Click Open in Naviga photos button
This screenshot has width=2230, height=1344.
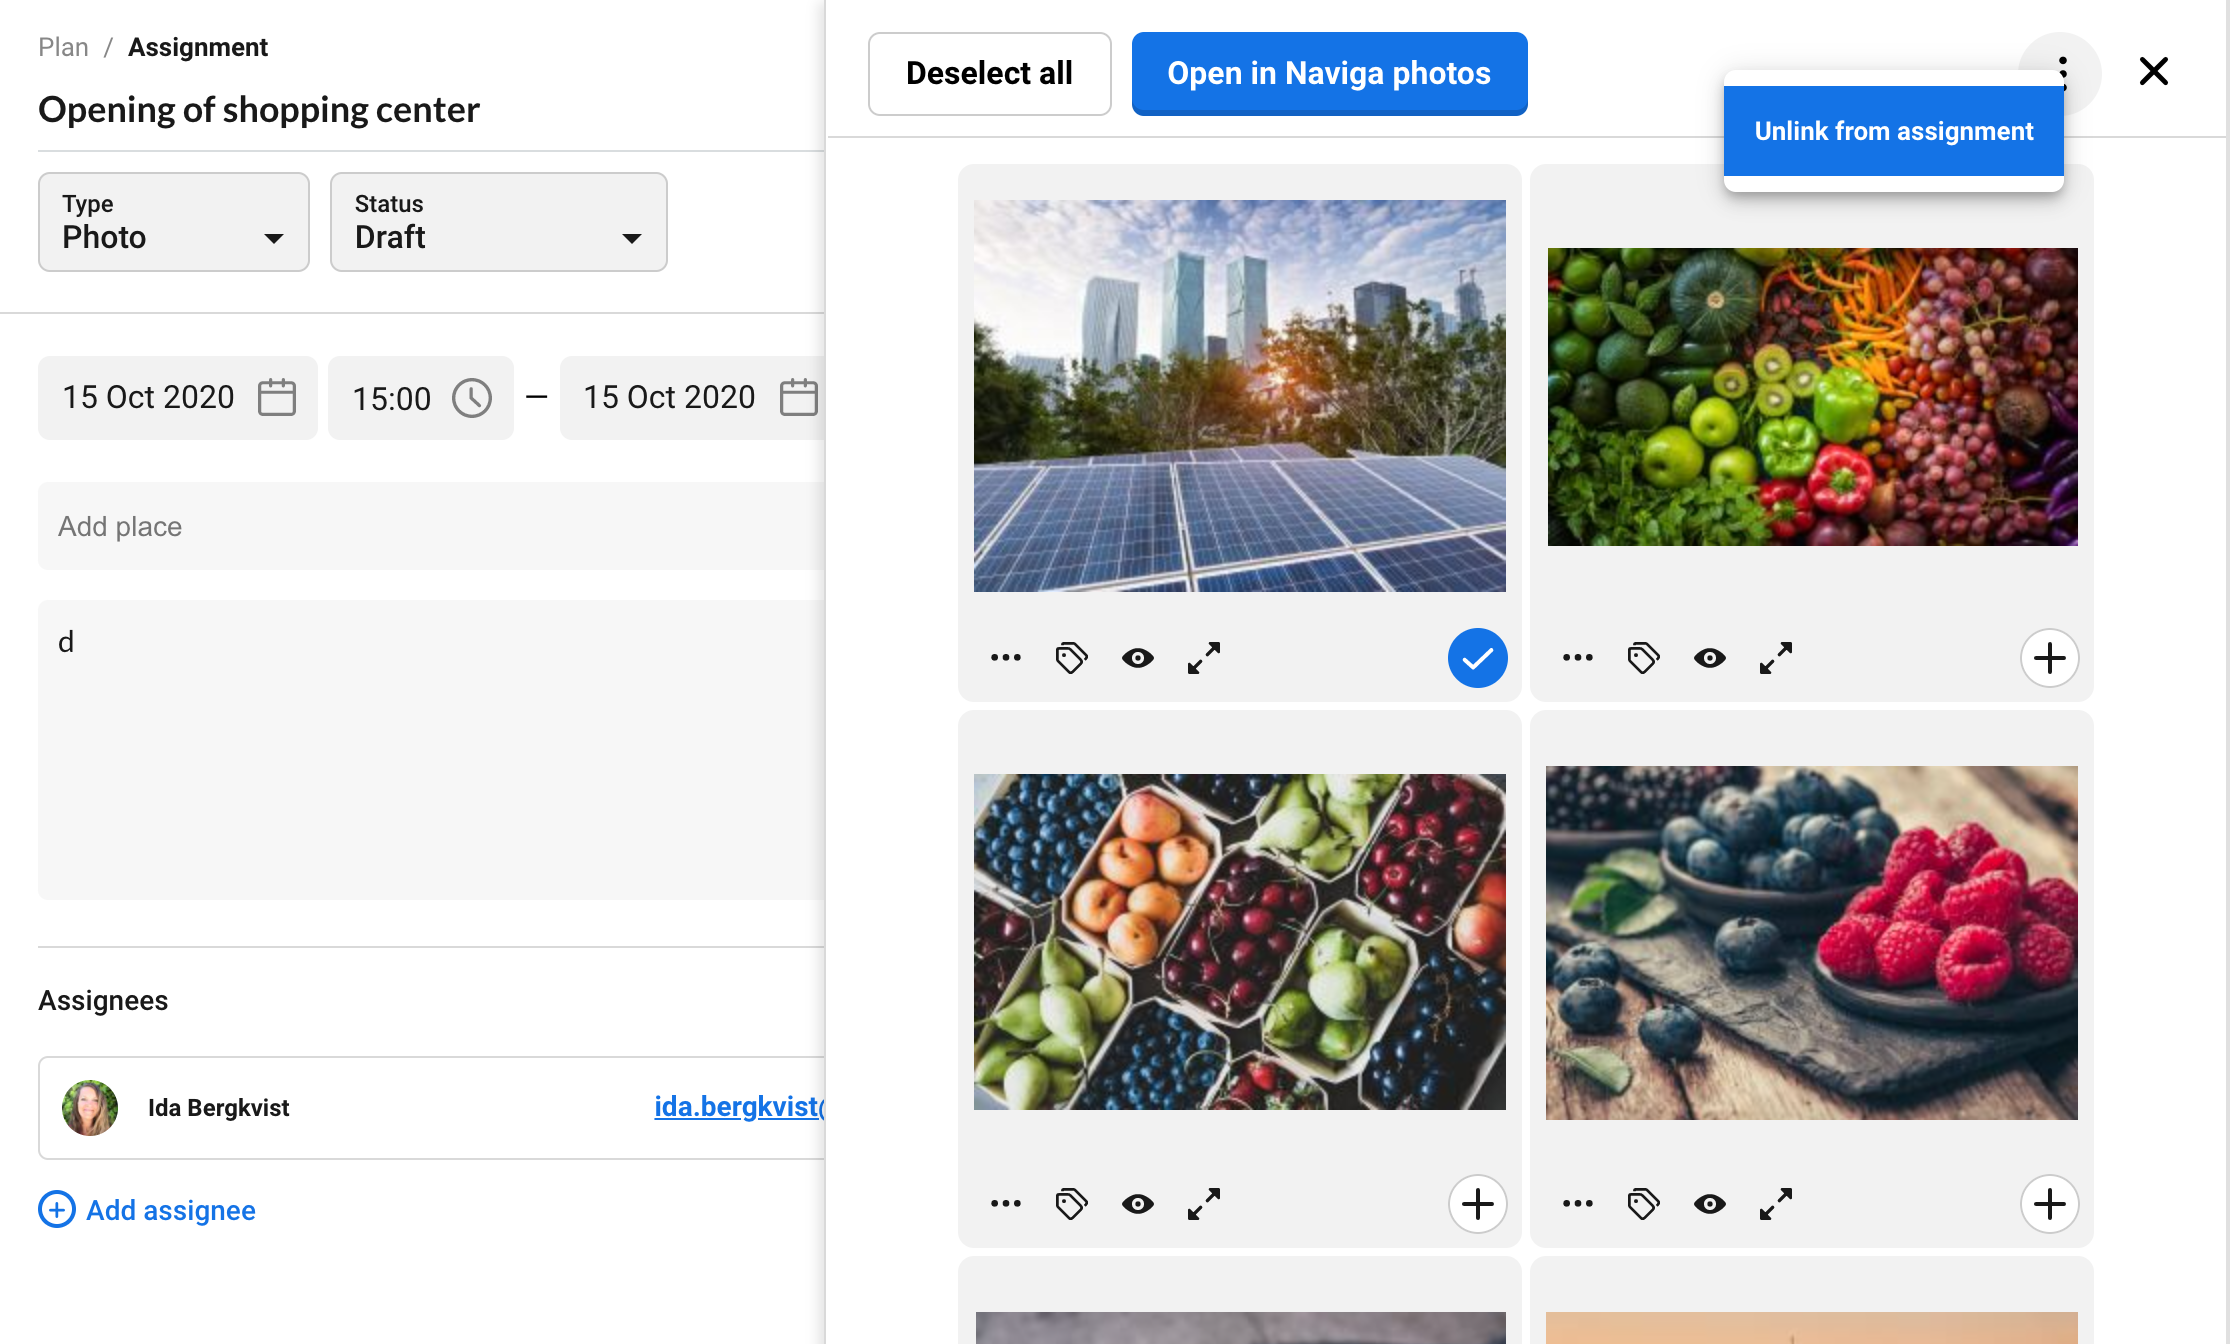(x=1328, y=74)
